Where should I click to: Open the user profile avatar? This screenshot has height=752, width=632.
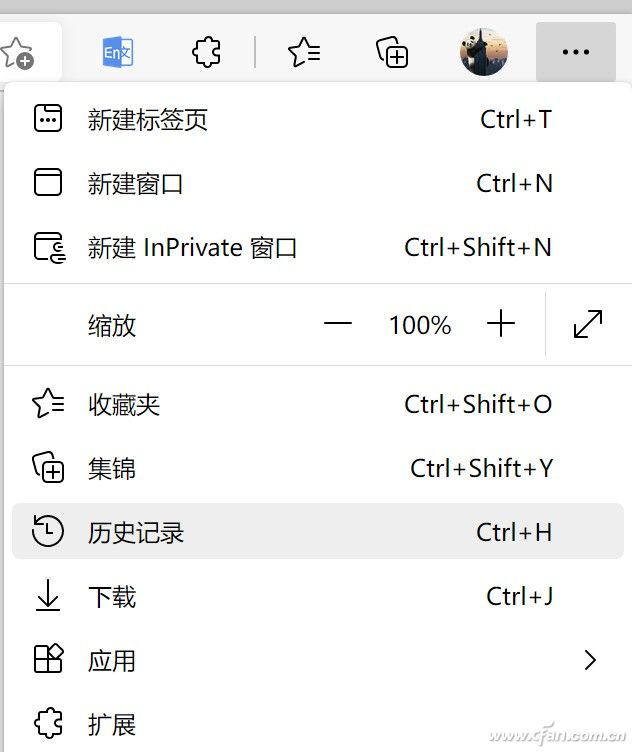484,52
